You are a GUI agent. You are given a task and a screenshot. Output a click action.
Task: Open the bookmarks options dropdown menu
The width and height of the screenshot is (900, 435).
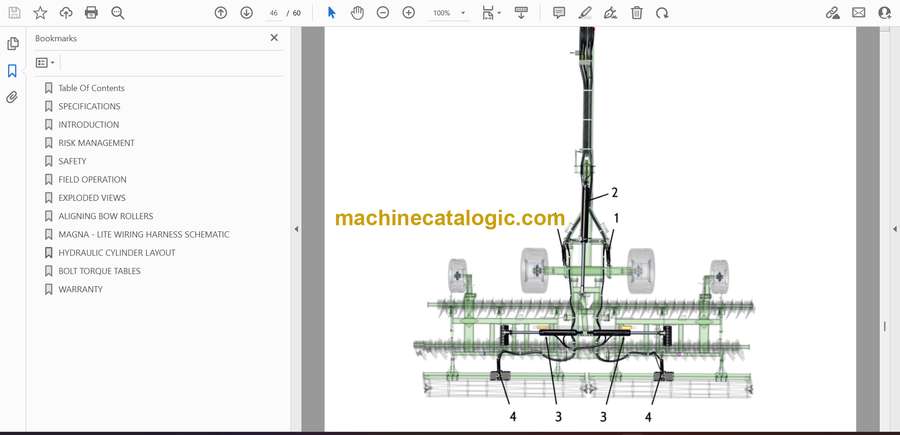45,63
